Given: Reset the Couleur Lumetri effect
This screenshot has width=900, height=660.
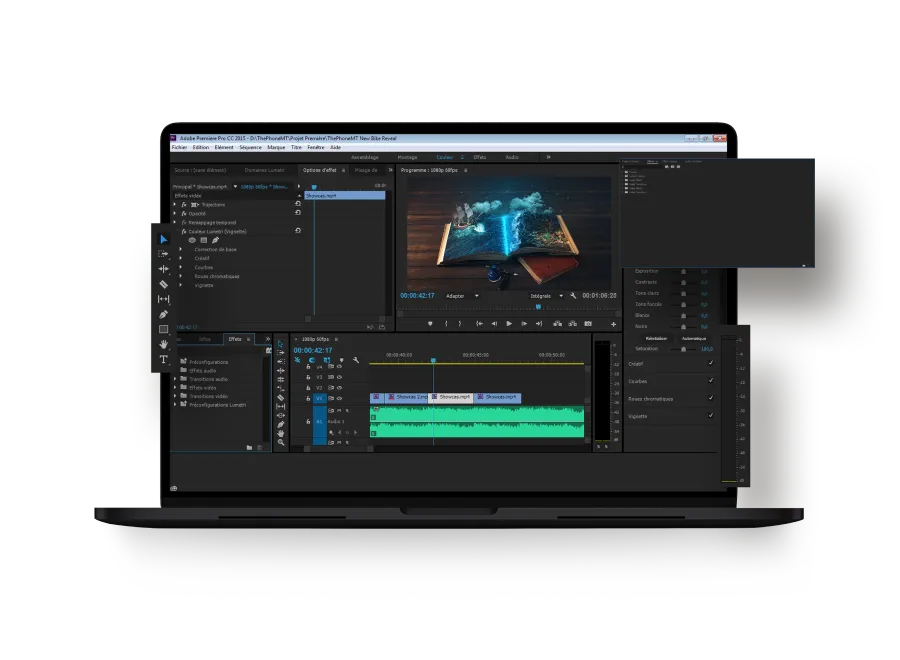Looking at the screenshot, I should pos(298,231).
